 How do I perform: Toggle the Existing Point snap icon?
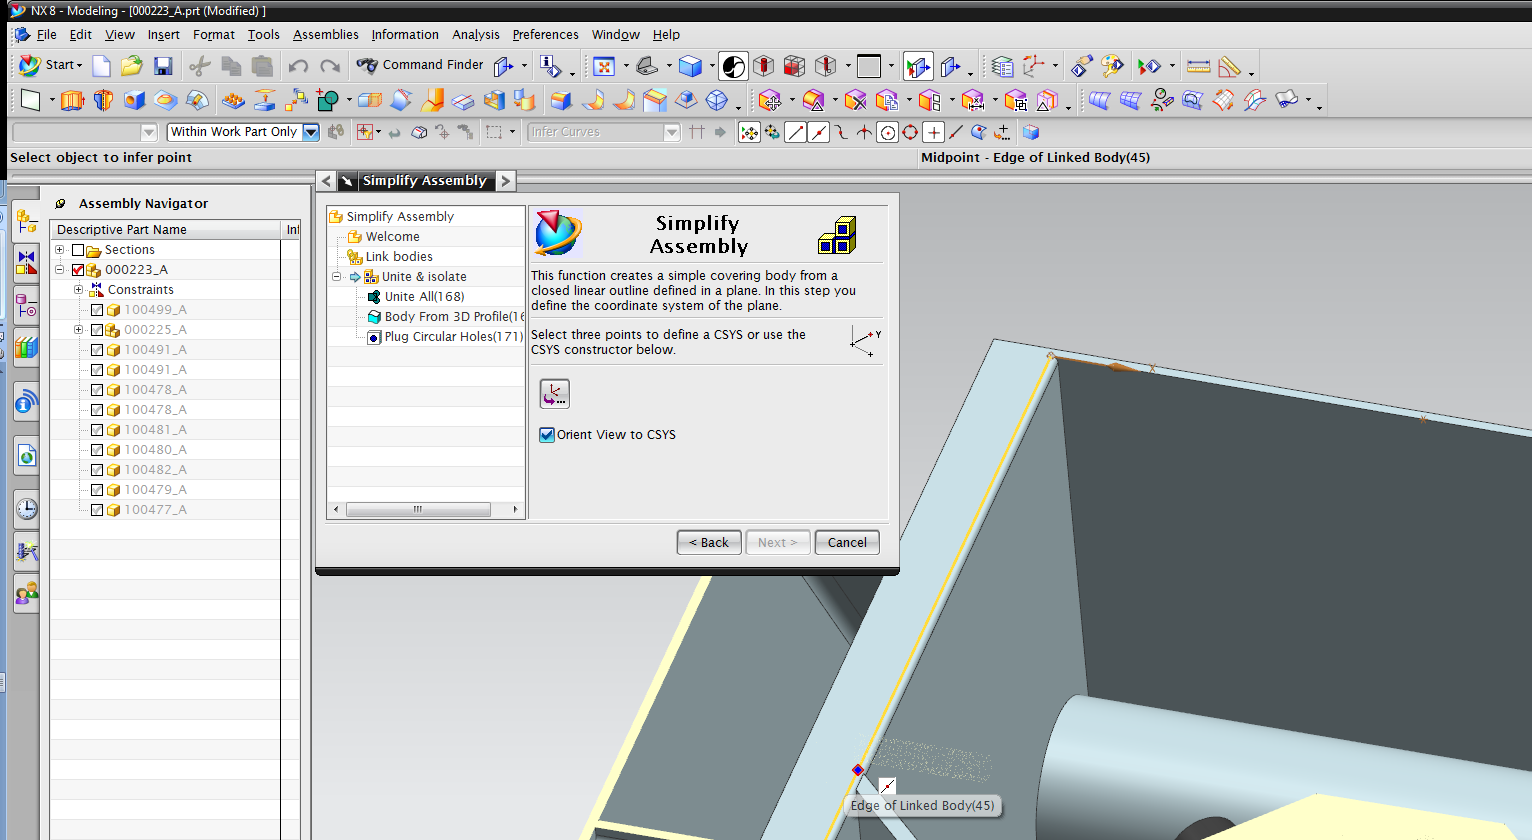click(x=933, y=132)
